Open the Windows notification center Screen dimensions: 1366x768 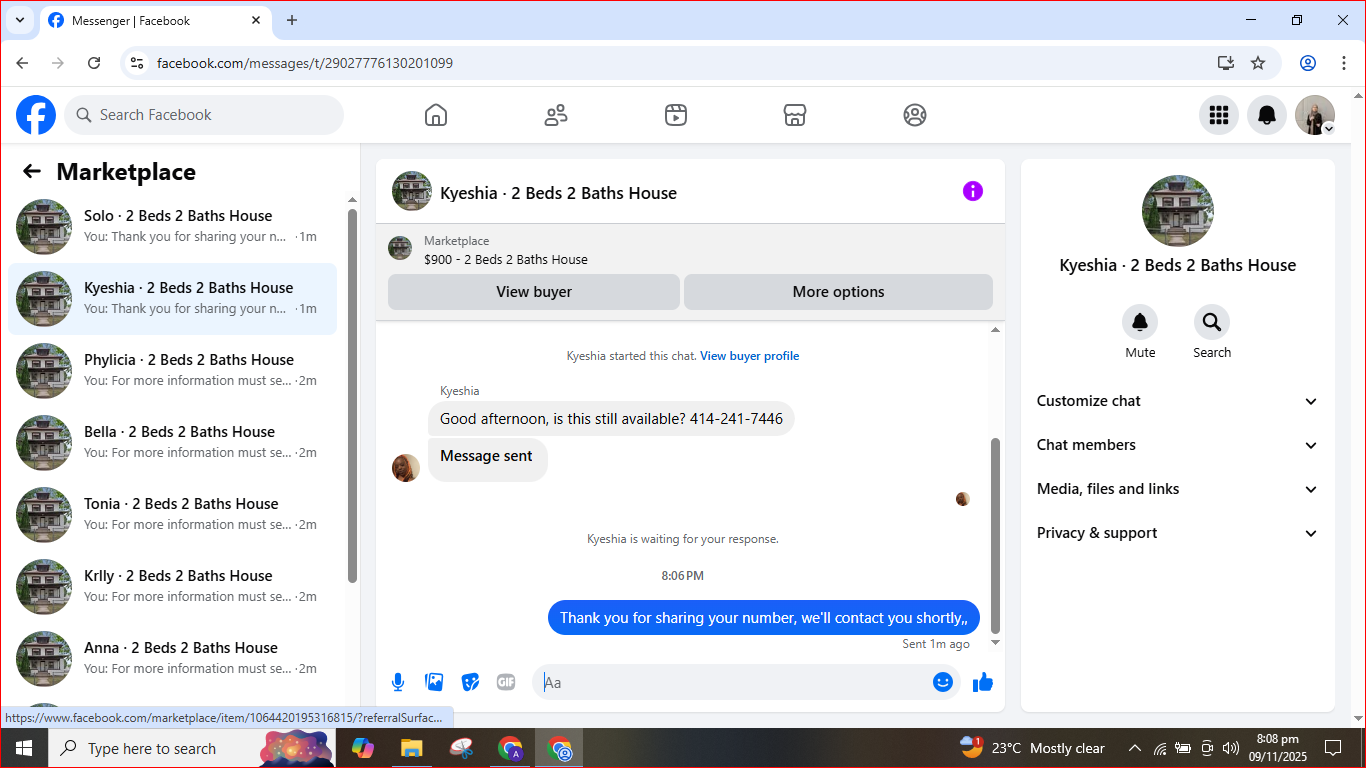click(1332, 748)
